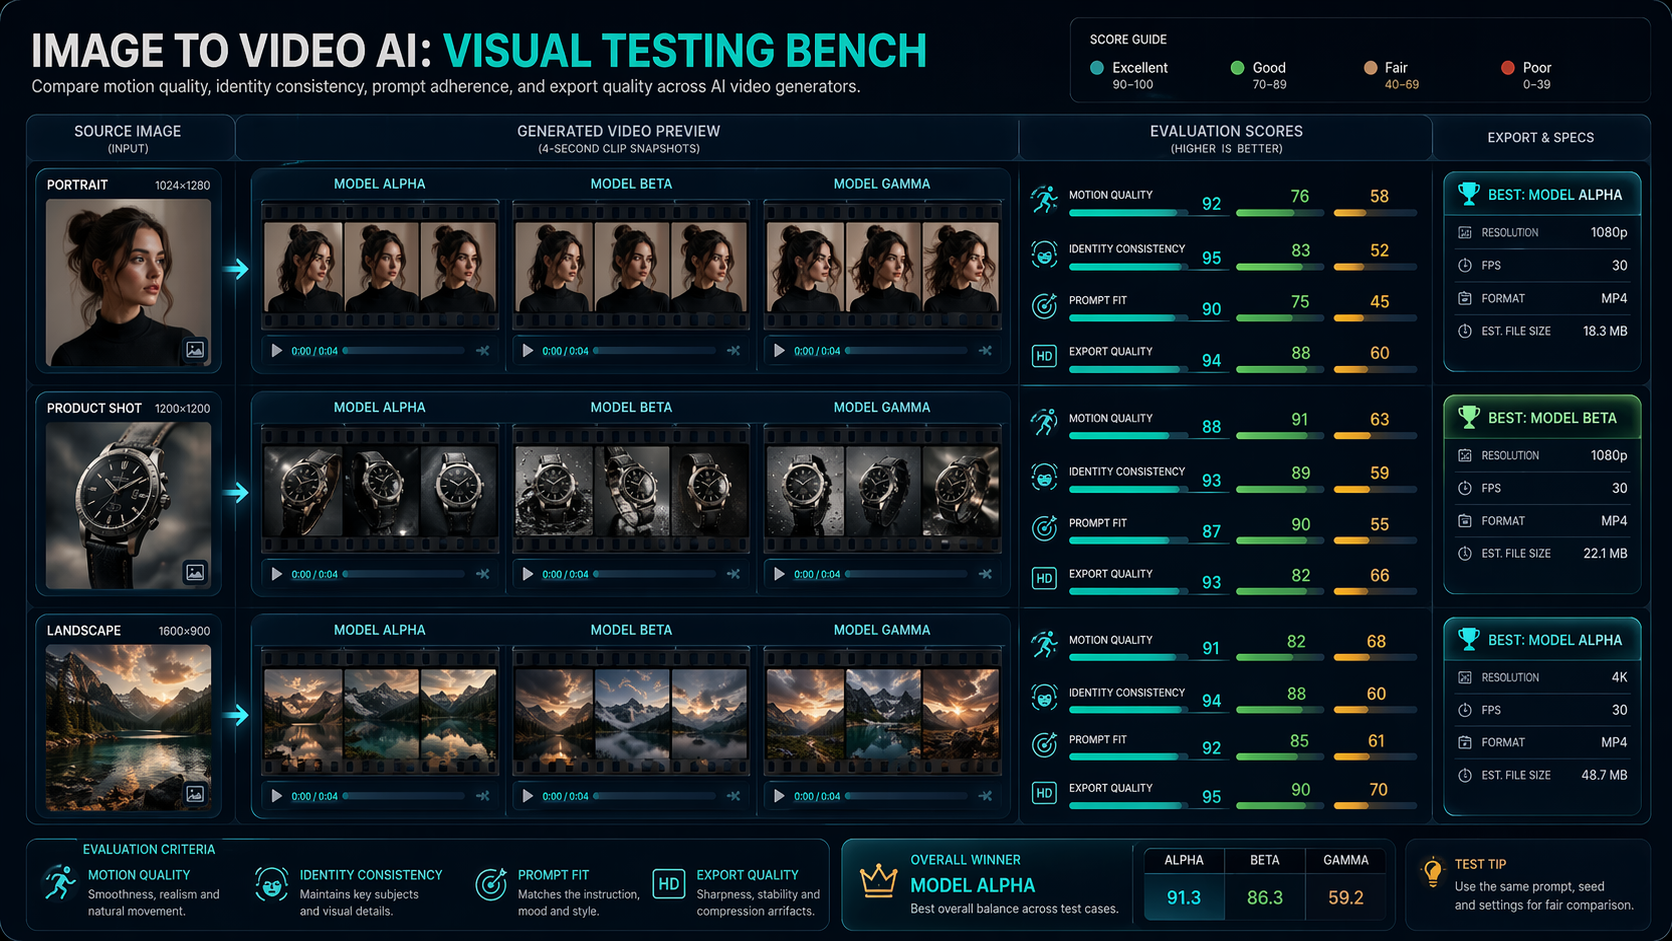Click the Landscape Model Alpha filmstrip preview
1672x941 pixels.
point(380,711)
